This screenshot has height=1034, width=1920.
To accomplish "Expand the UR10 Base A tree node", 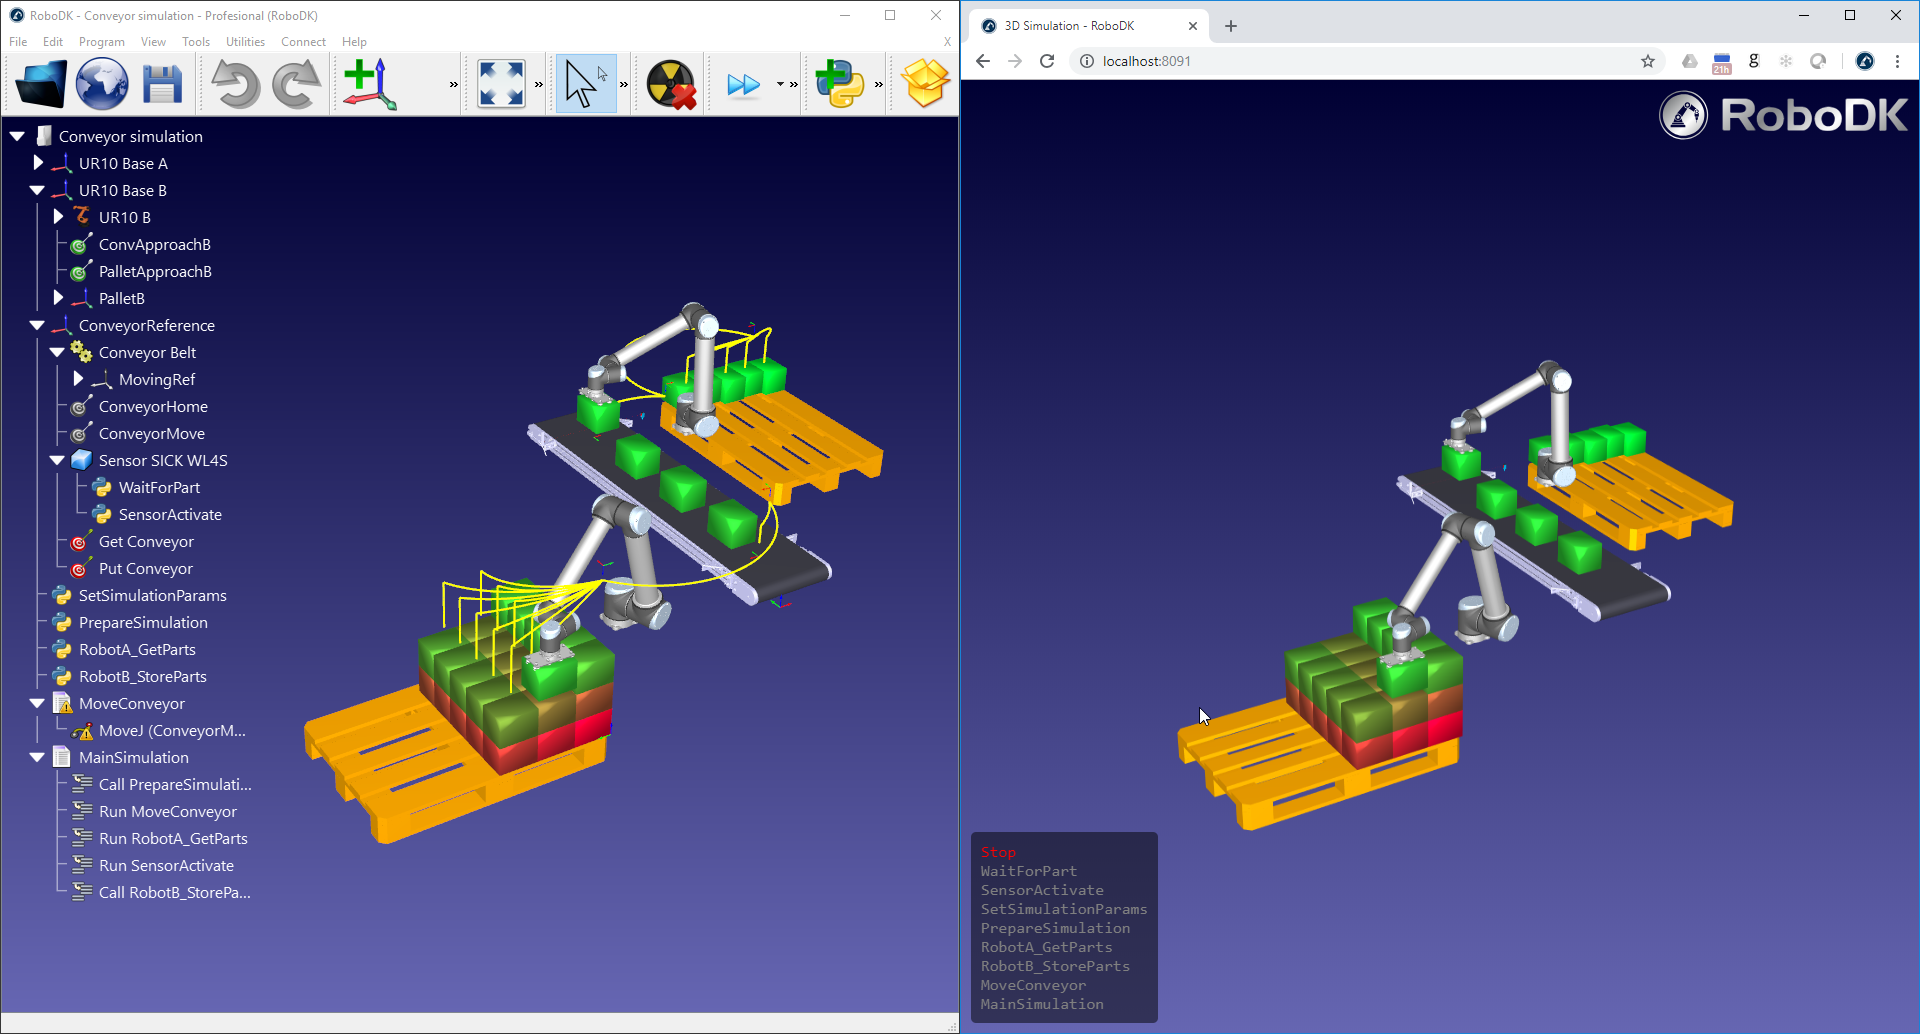I will click(38, 163).
